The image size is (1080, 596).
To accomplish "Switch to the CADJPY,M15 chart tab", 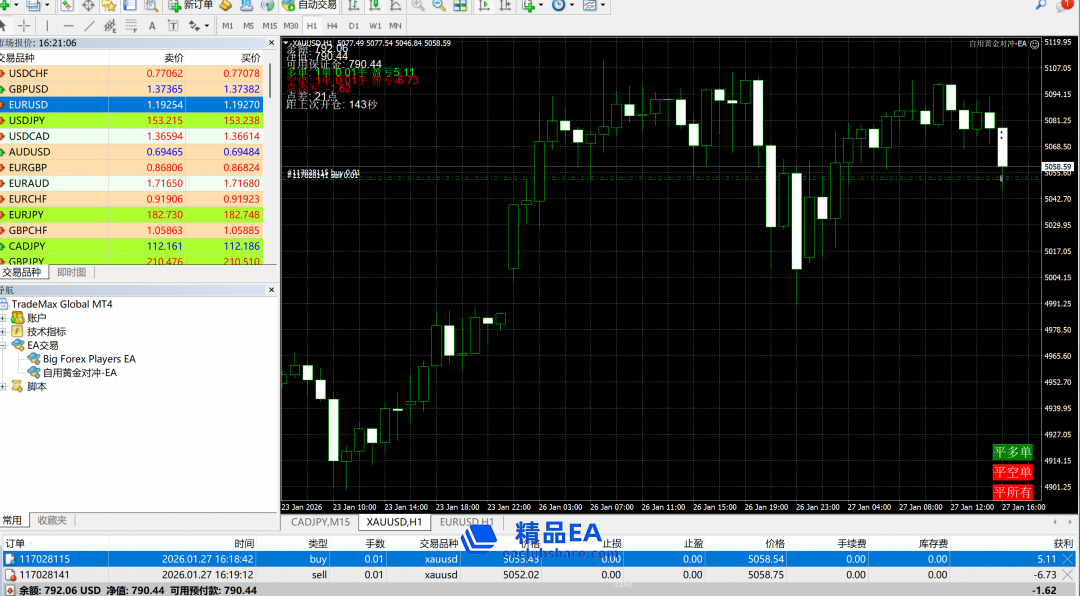I will 320,522.
